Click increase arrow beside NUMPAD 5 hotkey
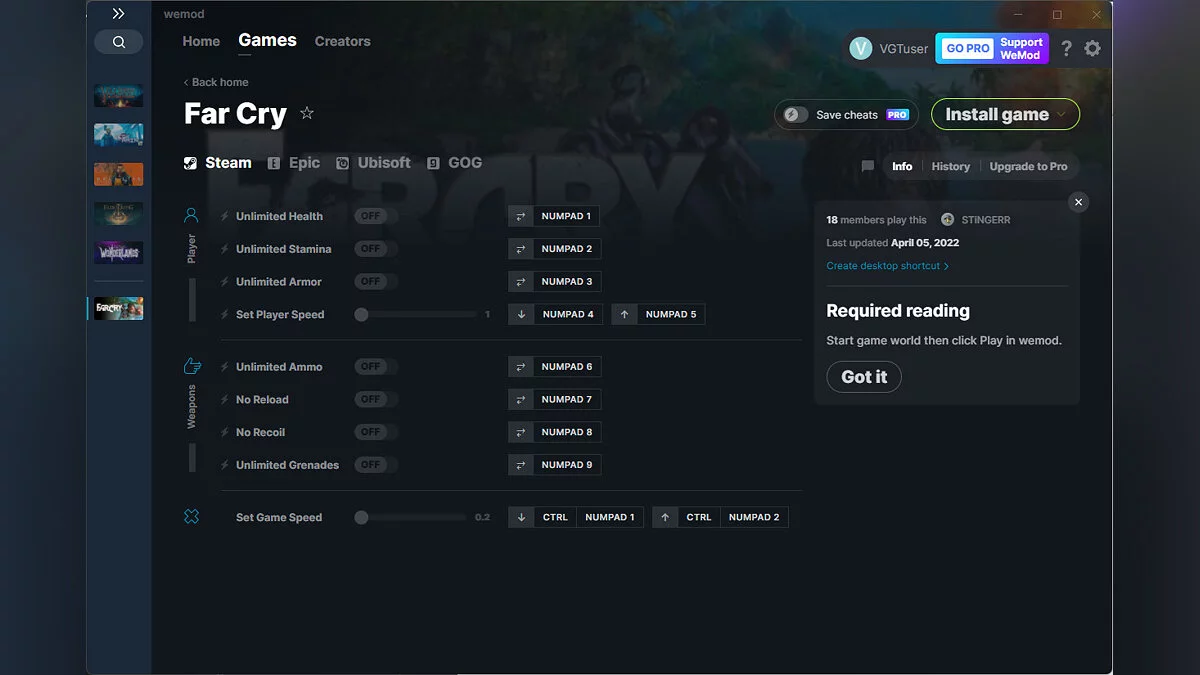Viewport: 1200px width, 675px height. pos(624,314)
